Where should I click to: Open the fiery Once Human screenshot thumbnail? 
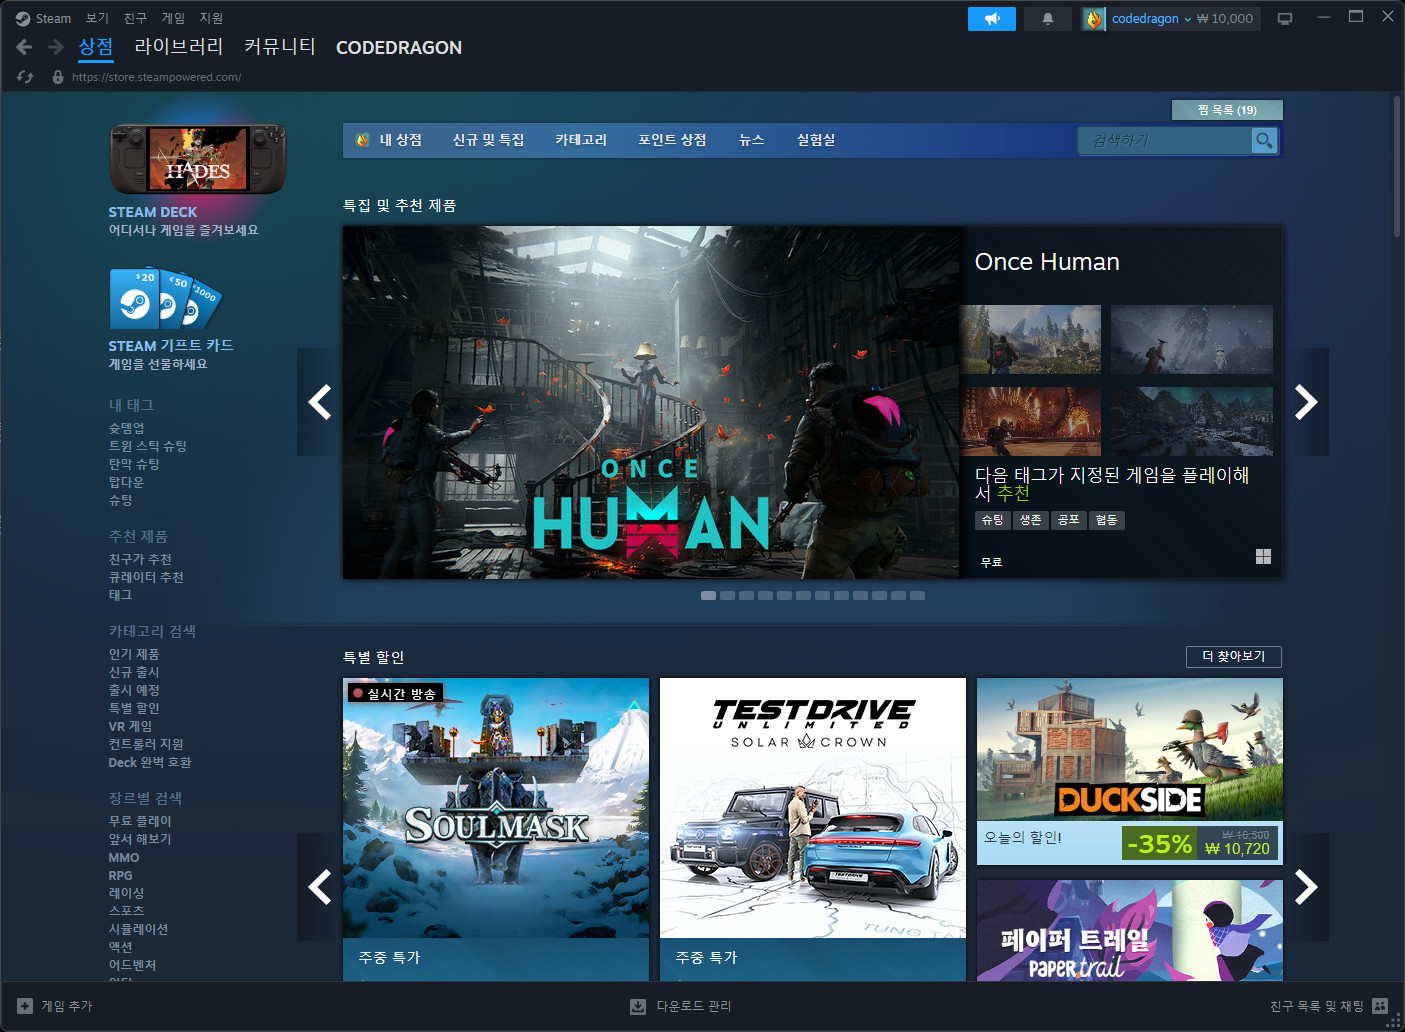click(1030, 421)
